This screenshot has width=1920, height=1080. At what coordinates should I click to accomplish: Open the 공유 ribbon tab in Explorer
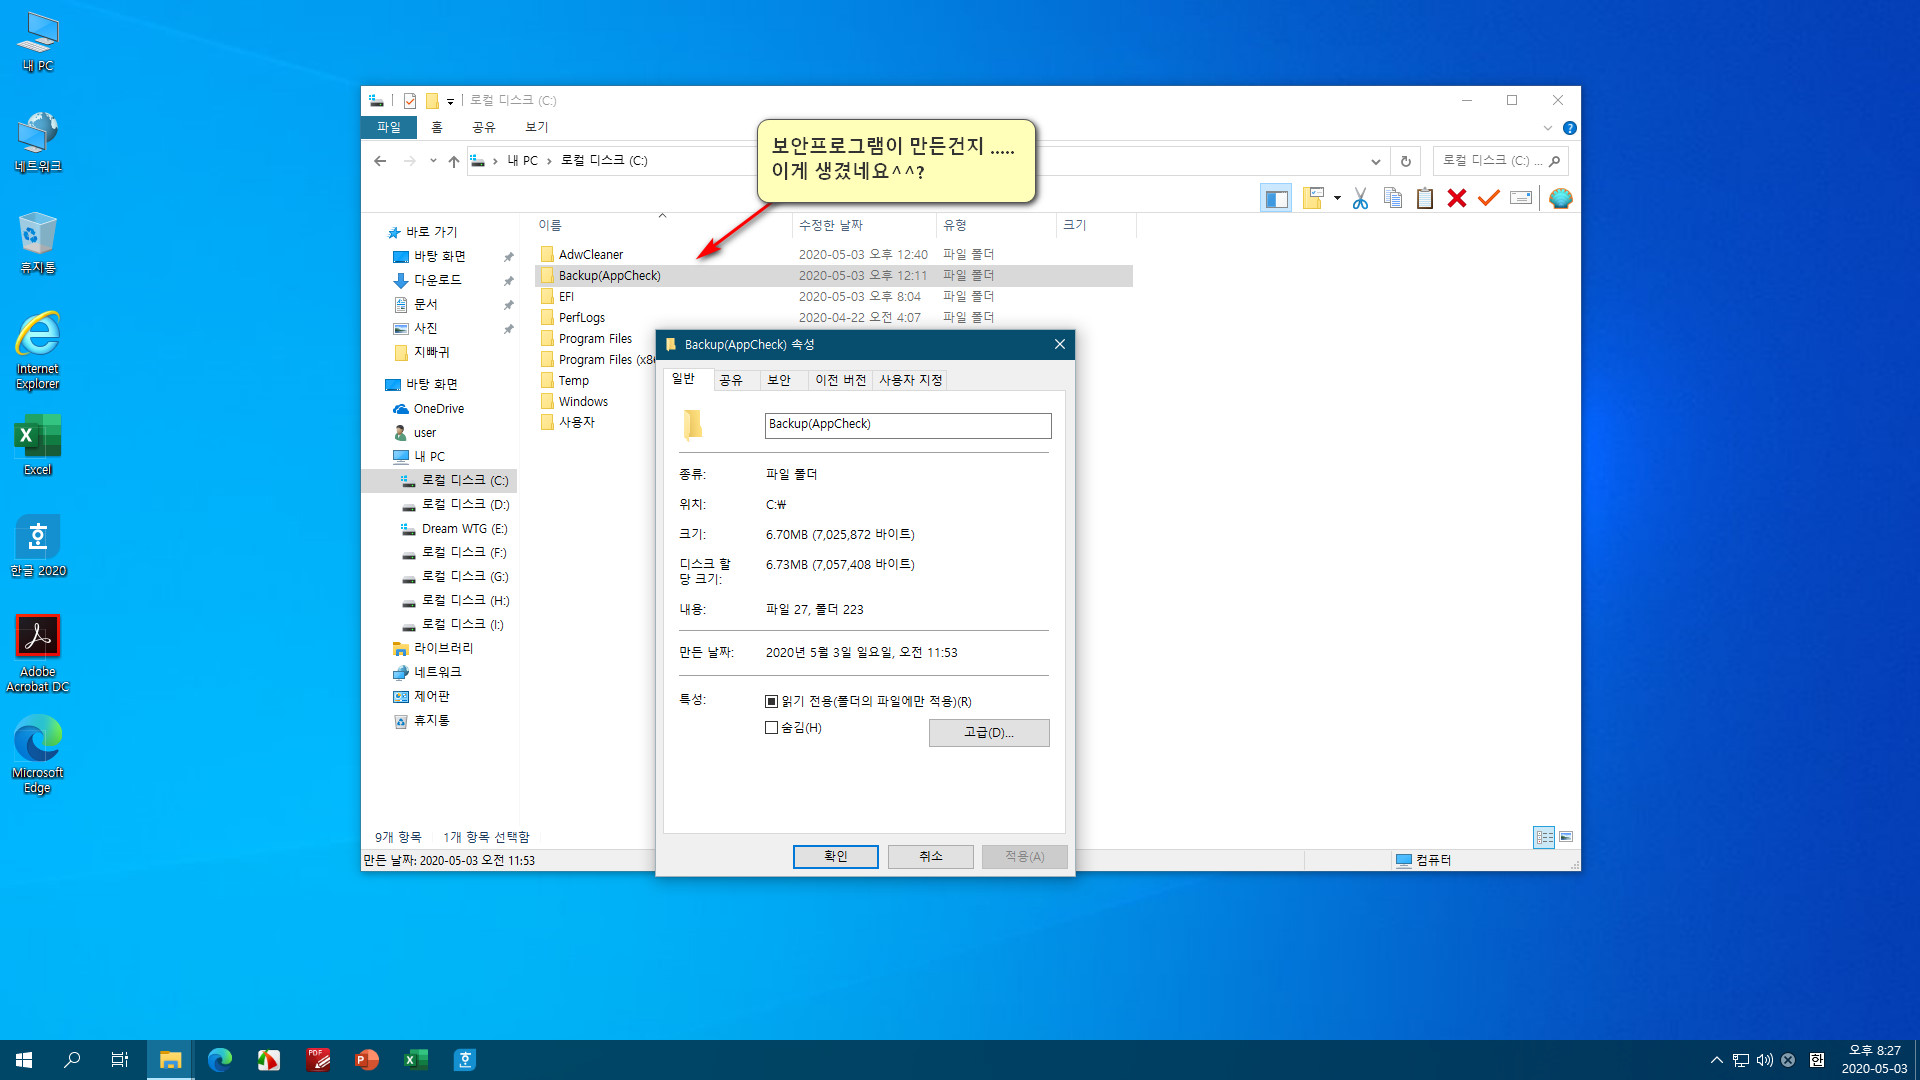[x=484, y=128]
